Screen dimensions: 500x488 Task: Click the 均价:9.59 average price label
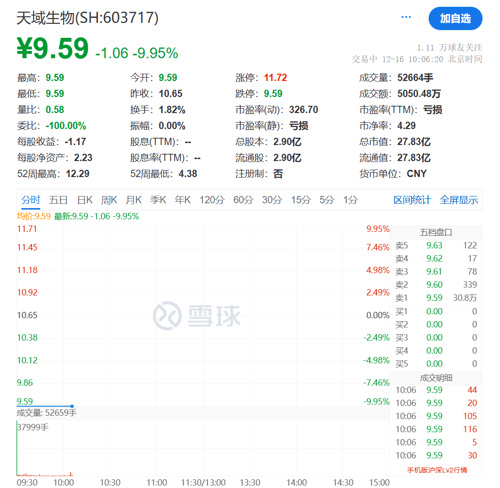pos(34,216)
